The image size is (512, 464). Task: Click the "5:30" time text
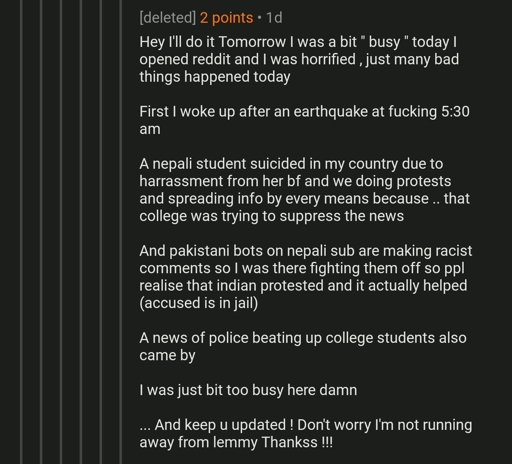click(455, 112)
